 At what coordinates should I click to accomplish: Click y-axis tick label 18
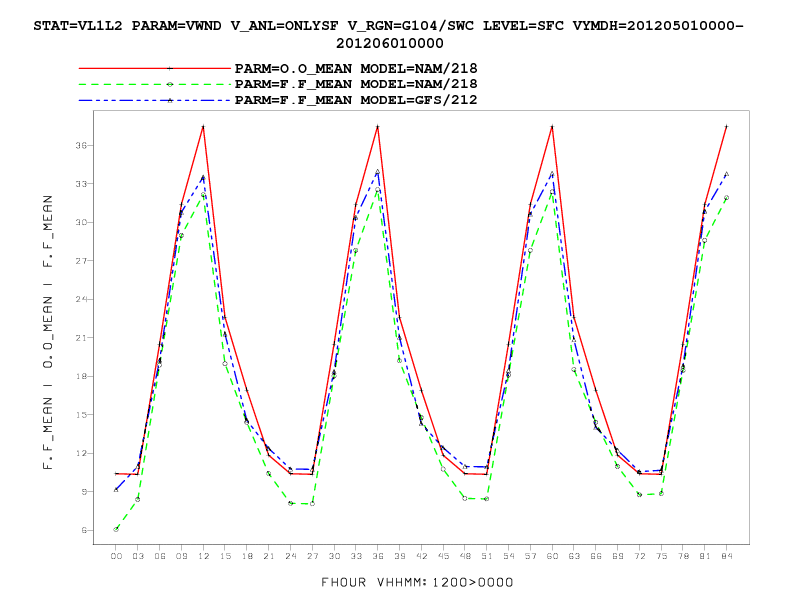coord(81,376)
